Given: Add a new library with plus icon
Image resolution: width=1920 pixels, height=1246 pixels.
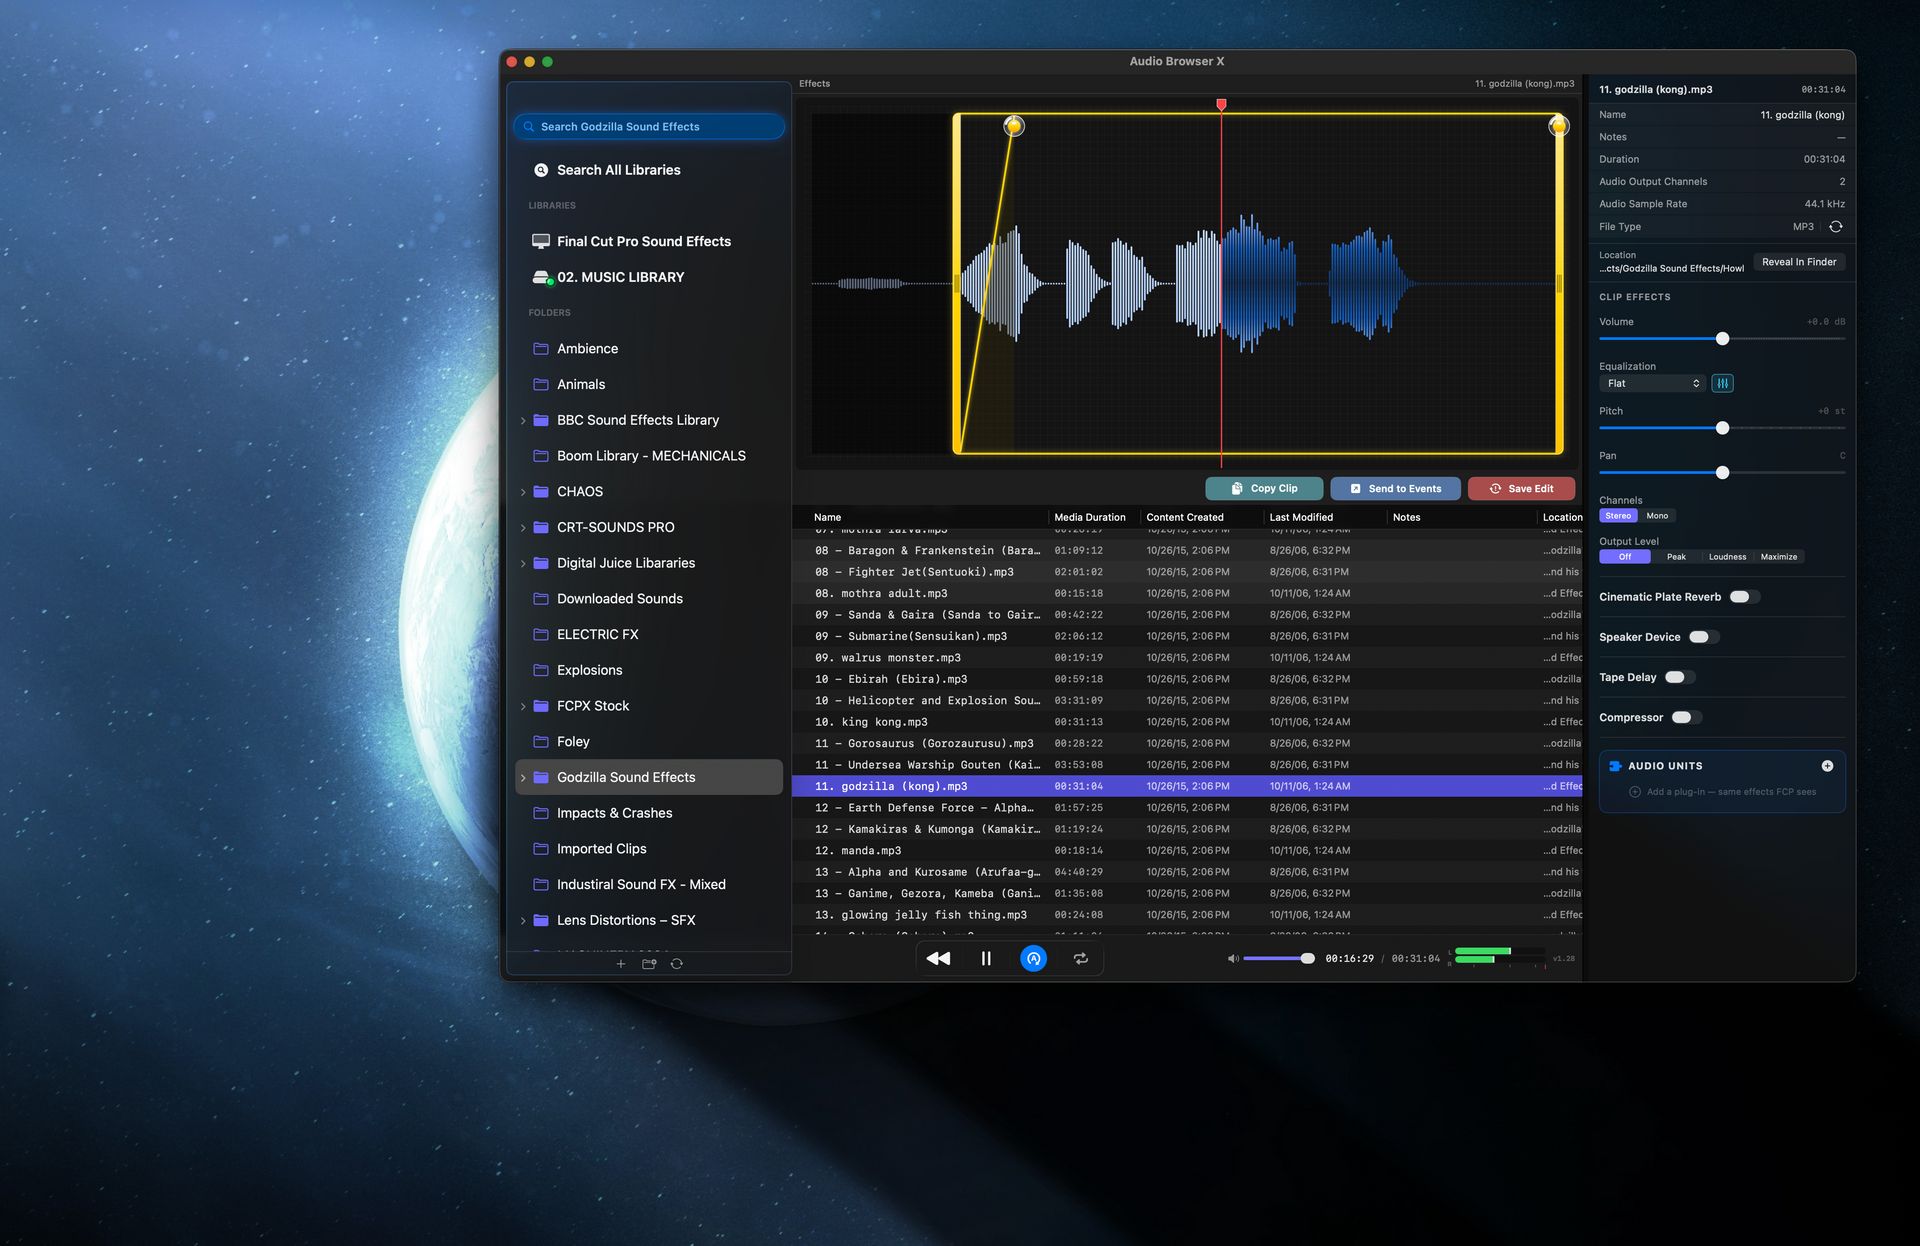Looking at the screenshot, I should [x=621, y=964].
